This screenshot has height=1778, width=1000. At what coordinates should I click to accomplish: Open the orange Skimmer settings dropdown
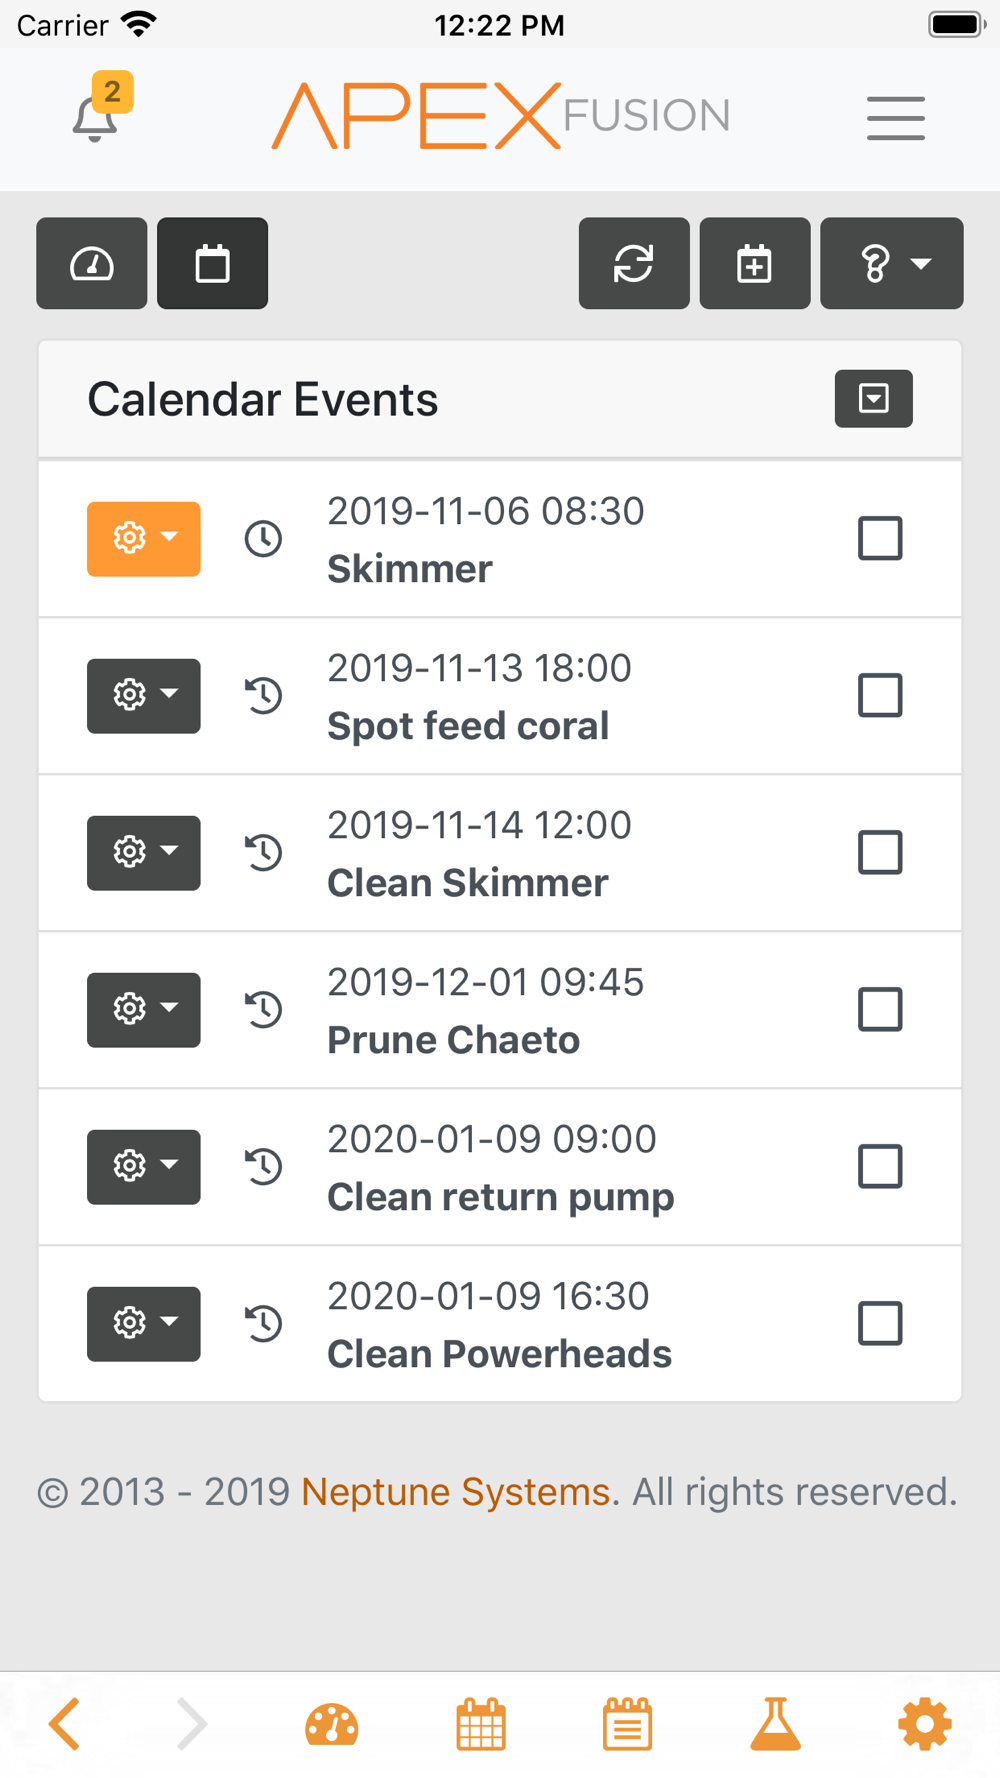coord(144,538)
